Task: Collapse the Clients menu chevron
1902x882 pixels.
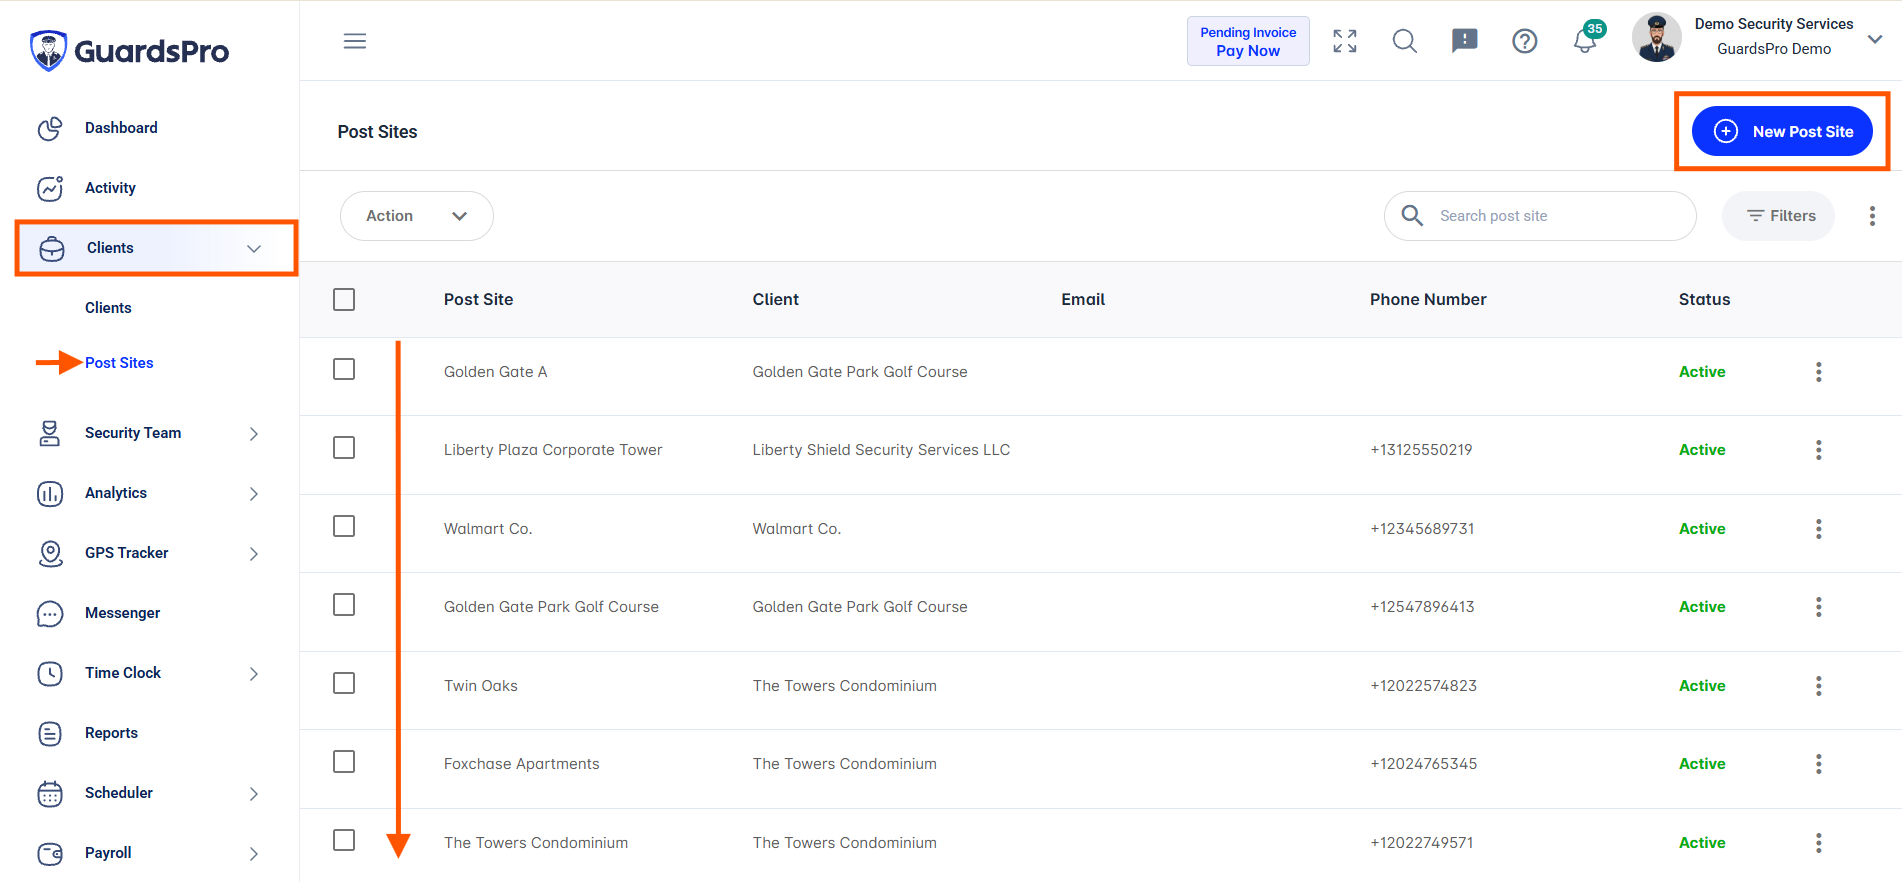Action: click(254, 249)
